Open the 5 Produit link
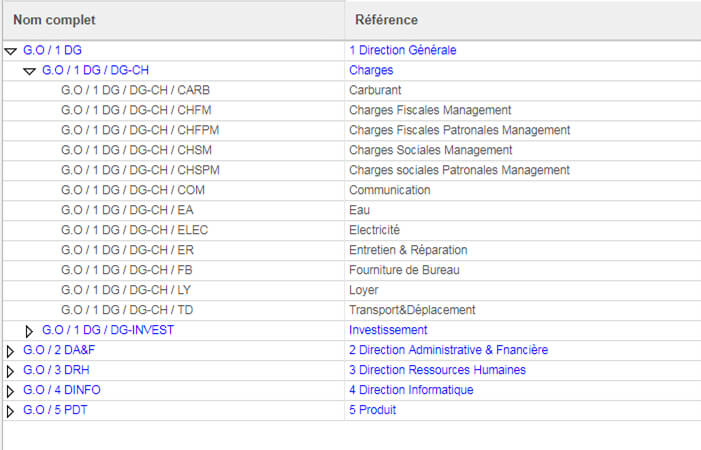 373,410
